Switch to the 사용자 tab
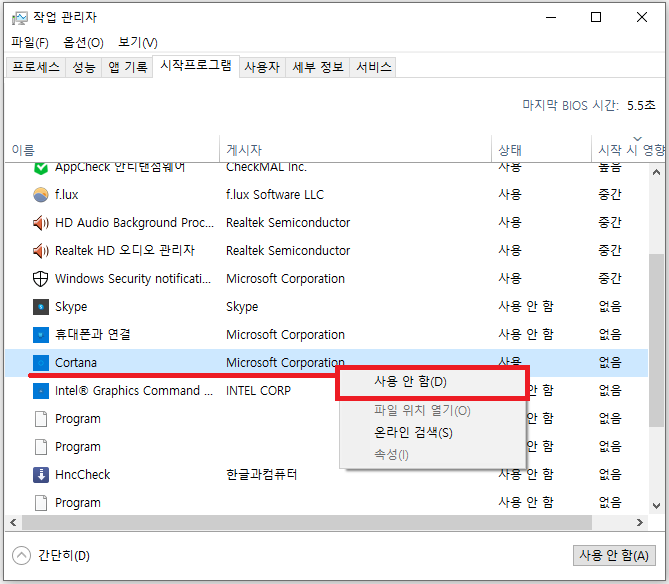This screenshot has width=669, height=584. 262,67
